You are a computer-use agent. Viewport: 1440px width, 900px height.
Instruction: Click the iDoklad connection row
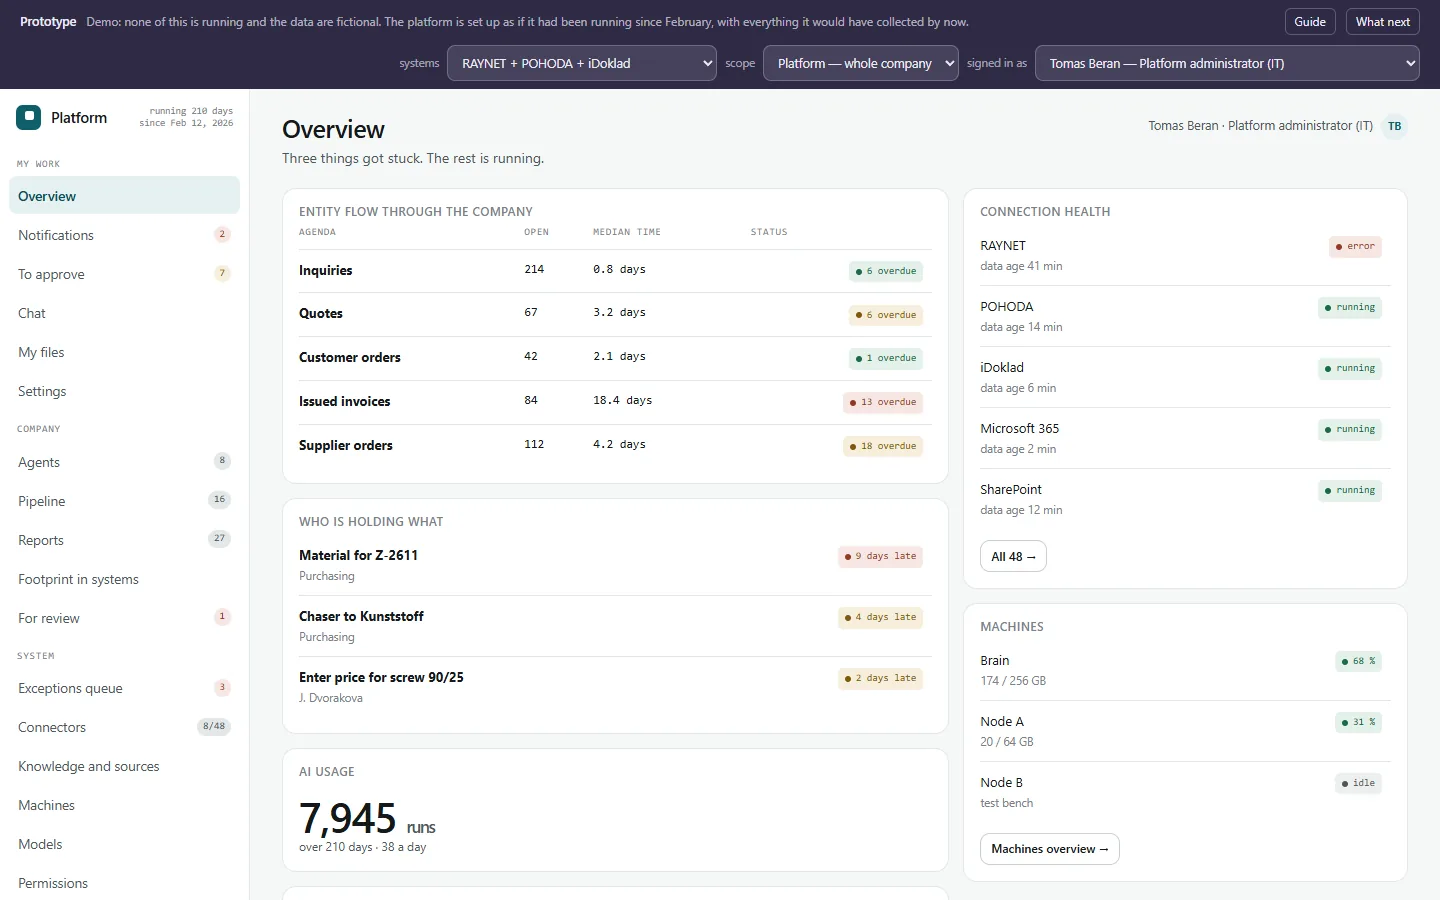tap(1185, 377)
